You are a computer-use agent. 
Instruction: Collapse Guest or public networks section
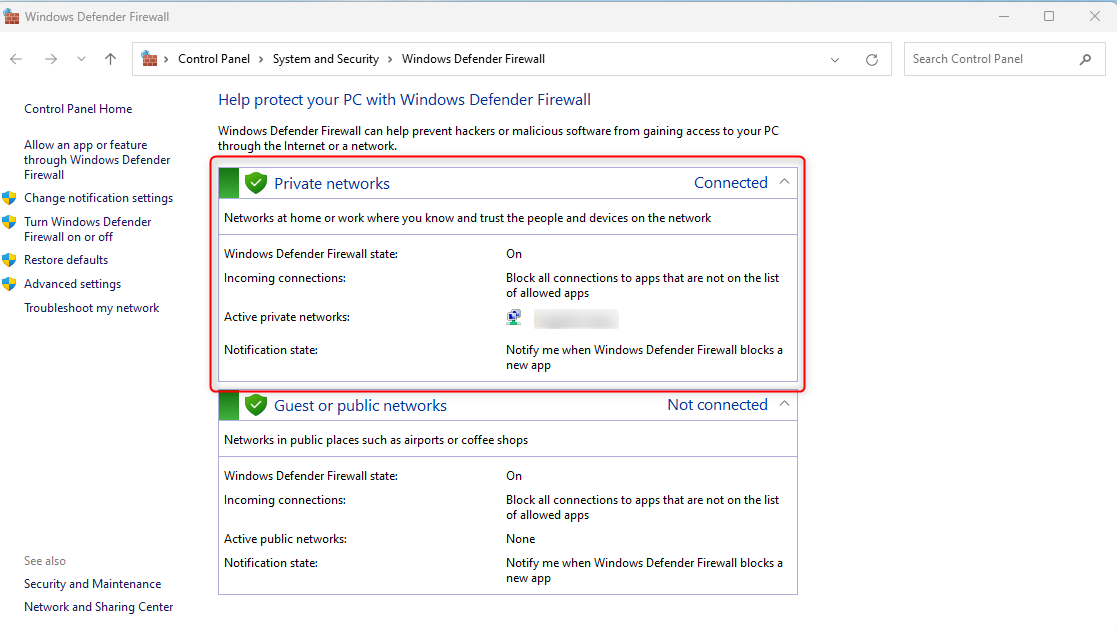tap(784, 404)
